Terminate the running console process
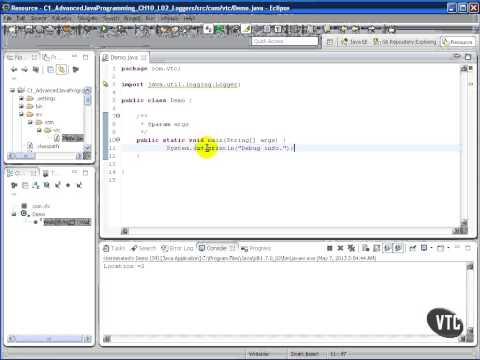Viewport: 480px width, 360px height. pos(330,248)
